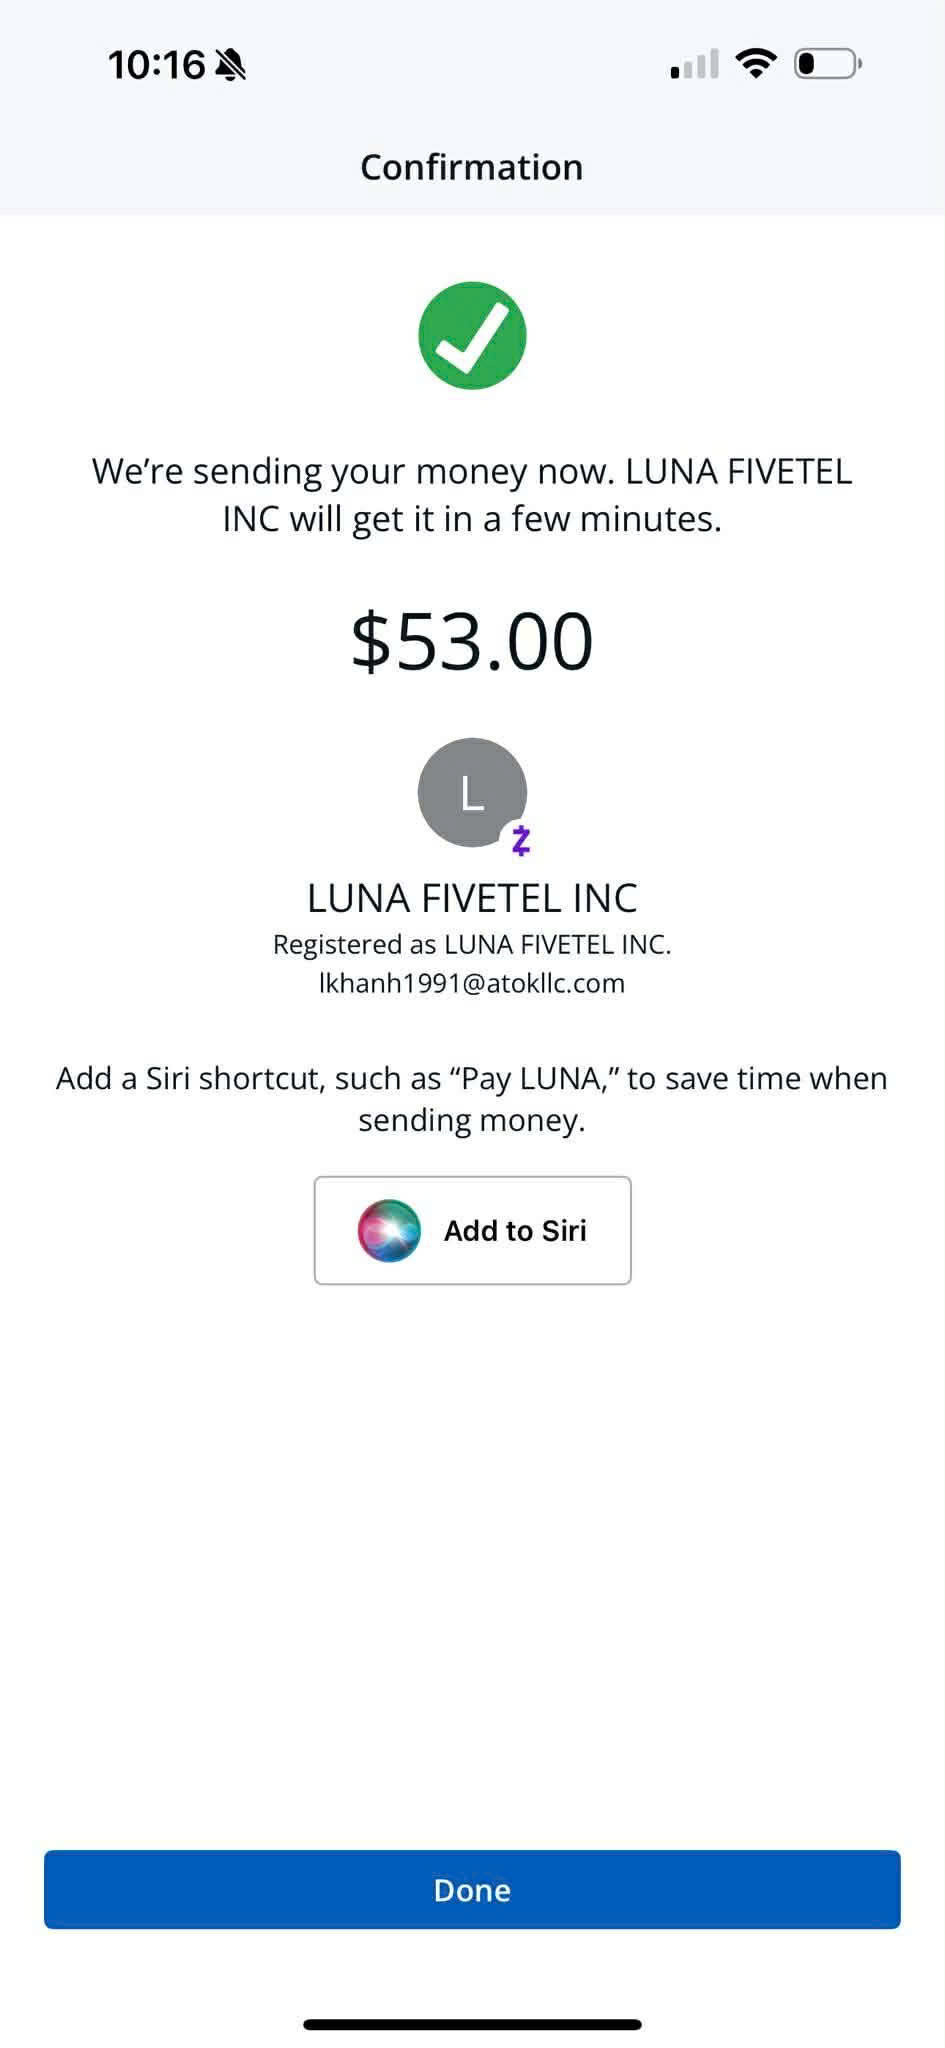Tap the silent mode bell icon
This screenshot has width=945, height=2048.
point(231,66)
